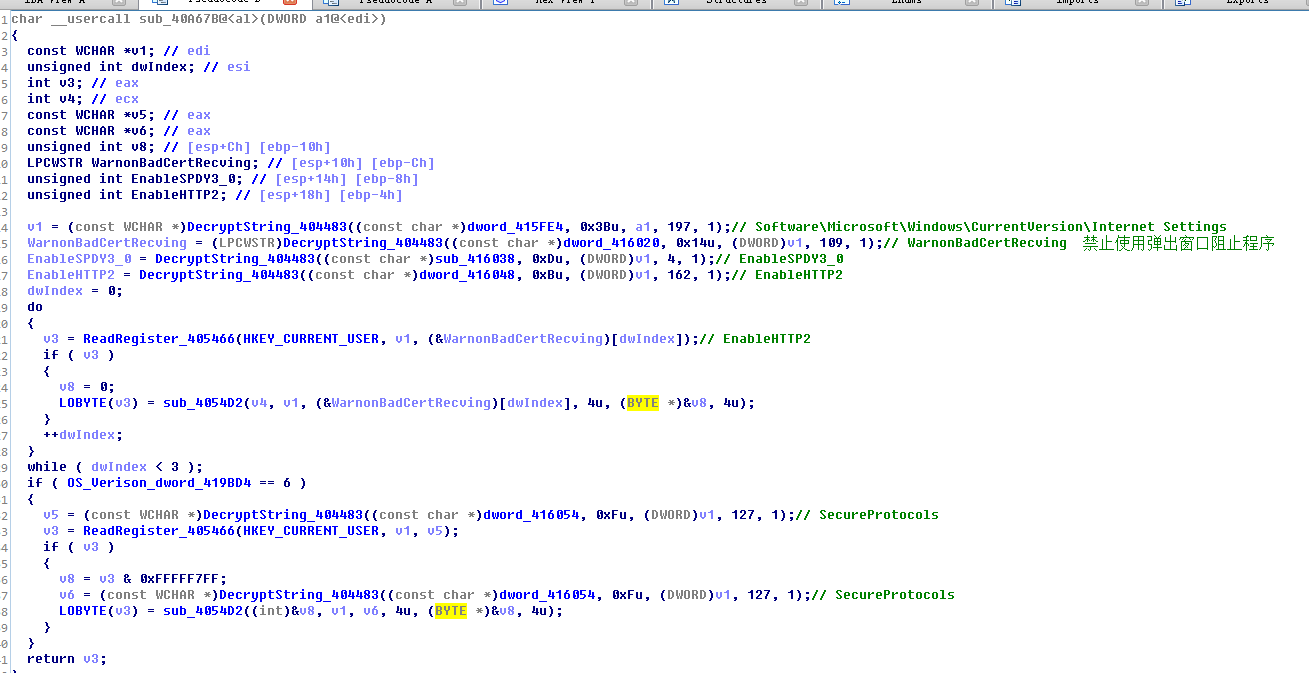1309x673 pixels.
Task: Click HKEY_CURRENT_USER inside the do loop
Action: (311, 339)
